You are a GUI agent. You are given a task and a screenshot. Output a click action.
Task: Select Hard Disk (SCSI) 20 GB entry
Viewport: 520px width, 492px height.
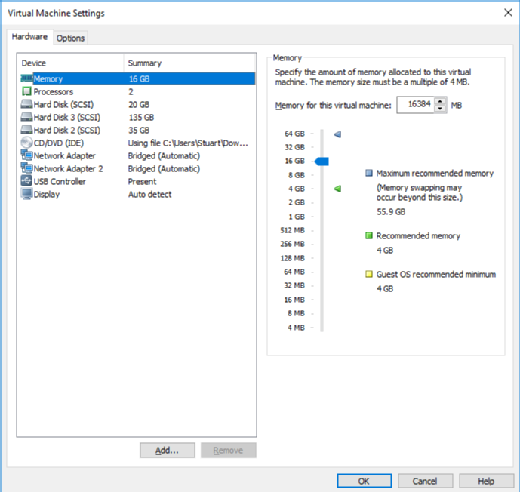(137, 104)
